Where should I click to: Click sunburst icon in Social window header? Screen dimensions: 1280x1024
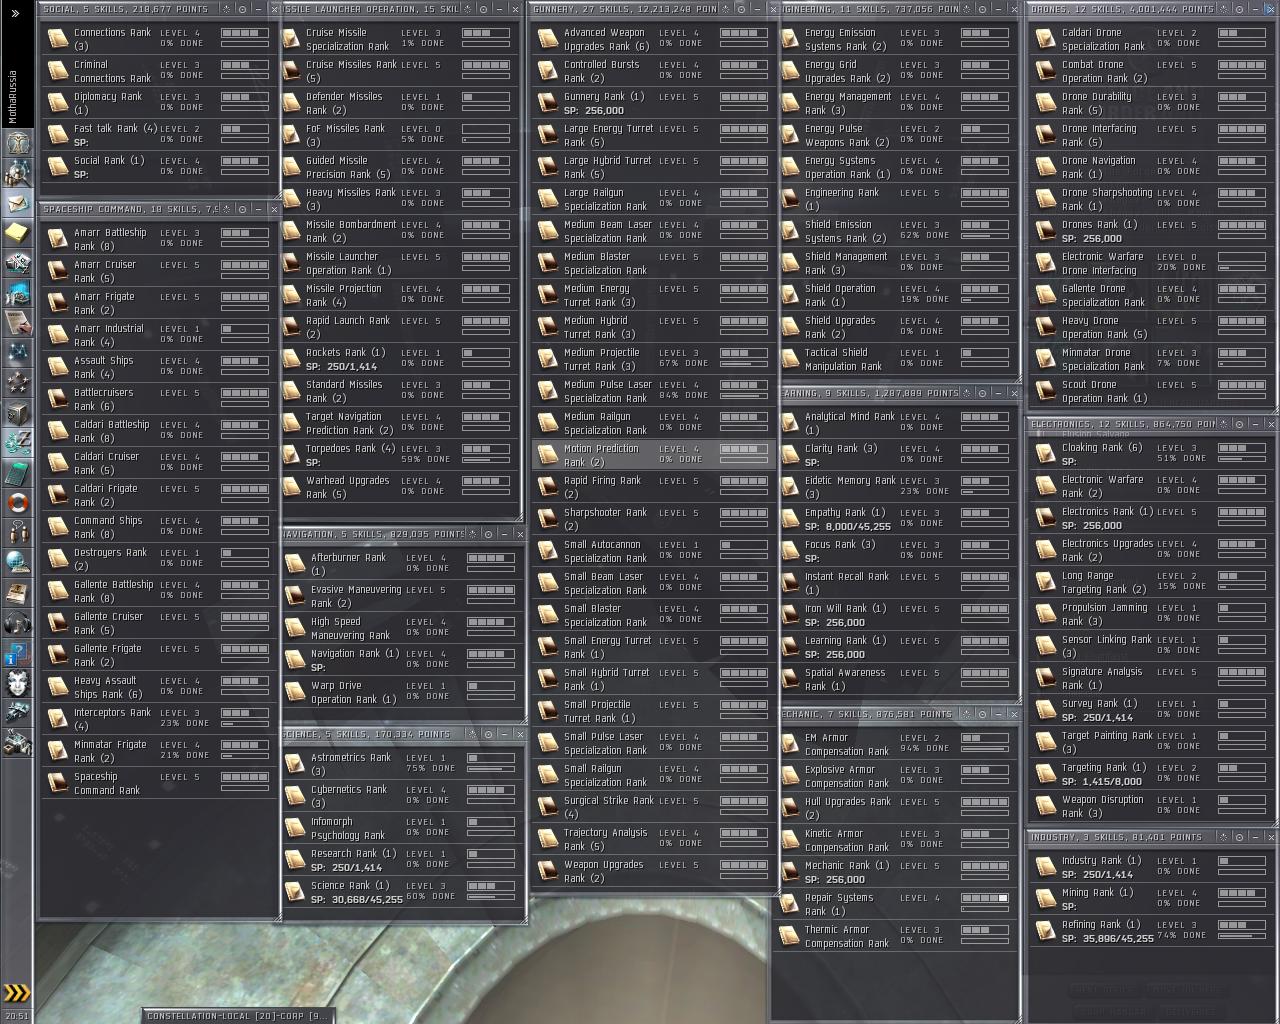pos(227,9)
